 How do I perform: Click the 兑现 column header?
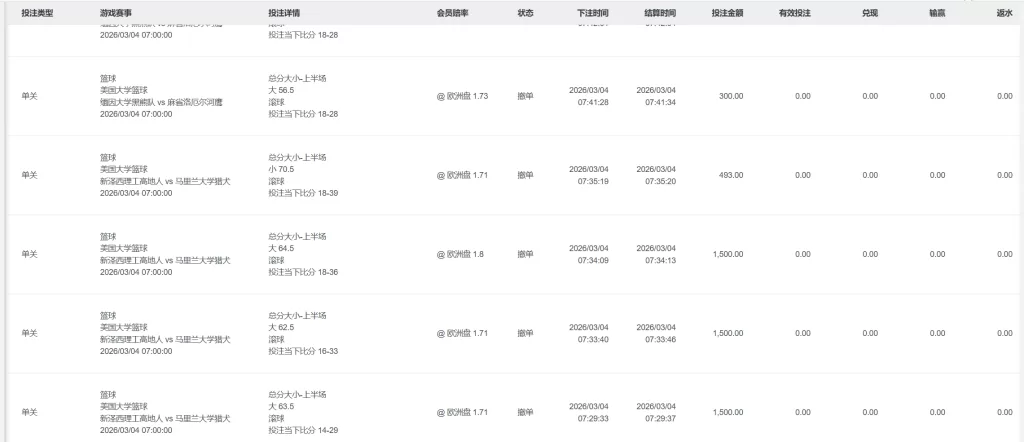870,13
